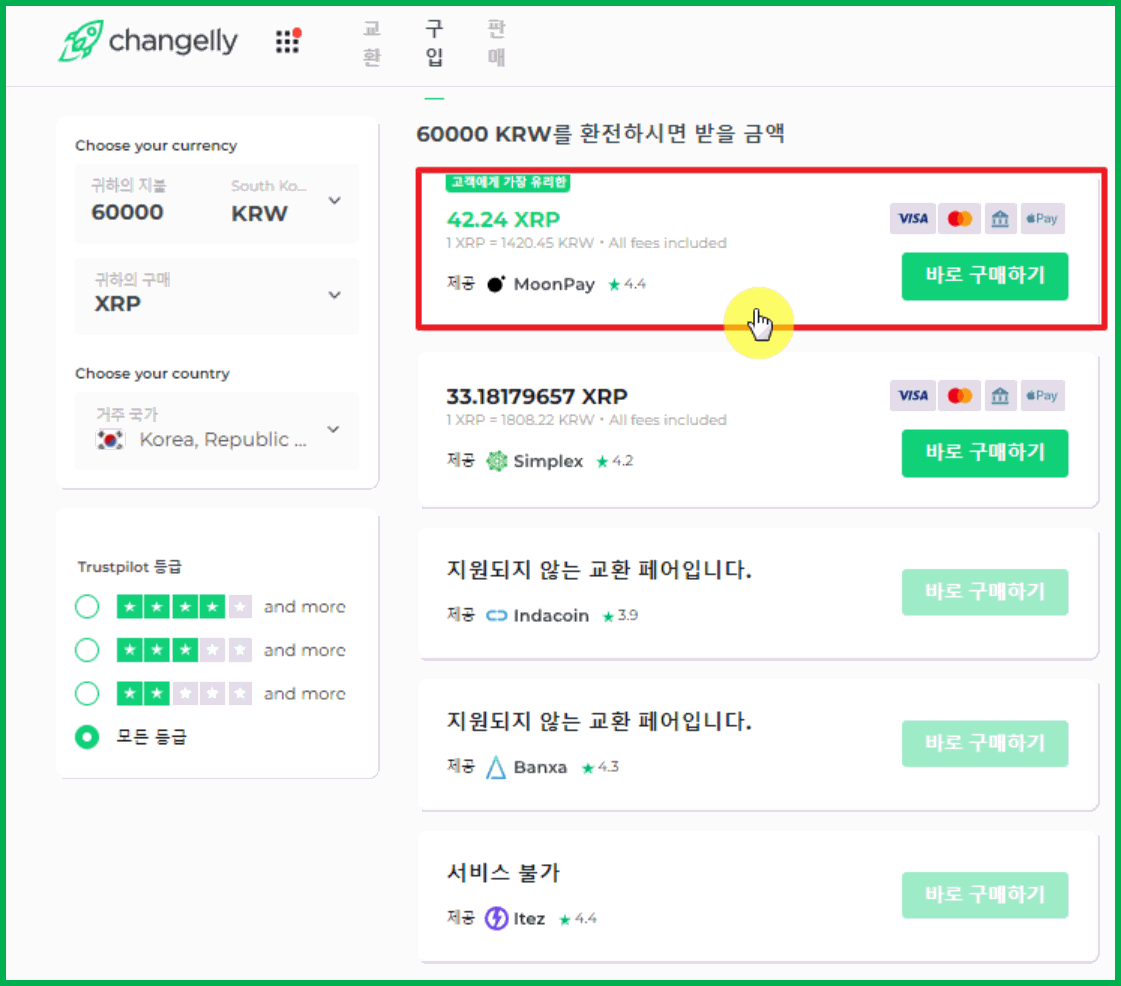1121x986 pixels.
Task: Open the 교환 menu item
Action: coord(371,44)
